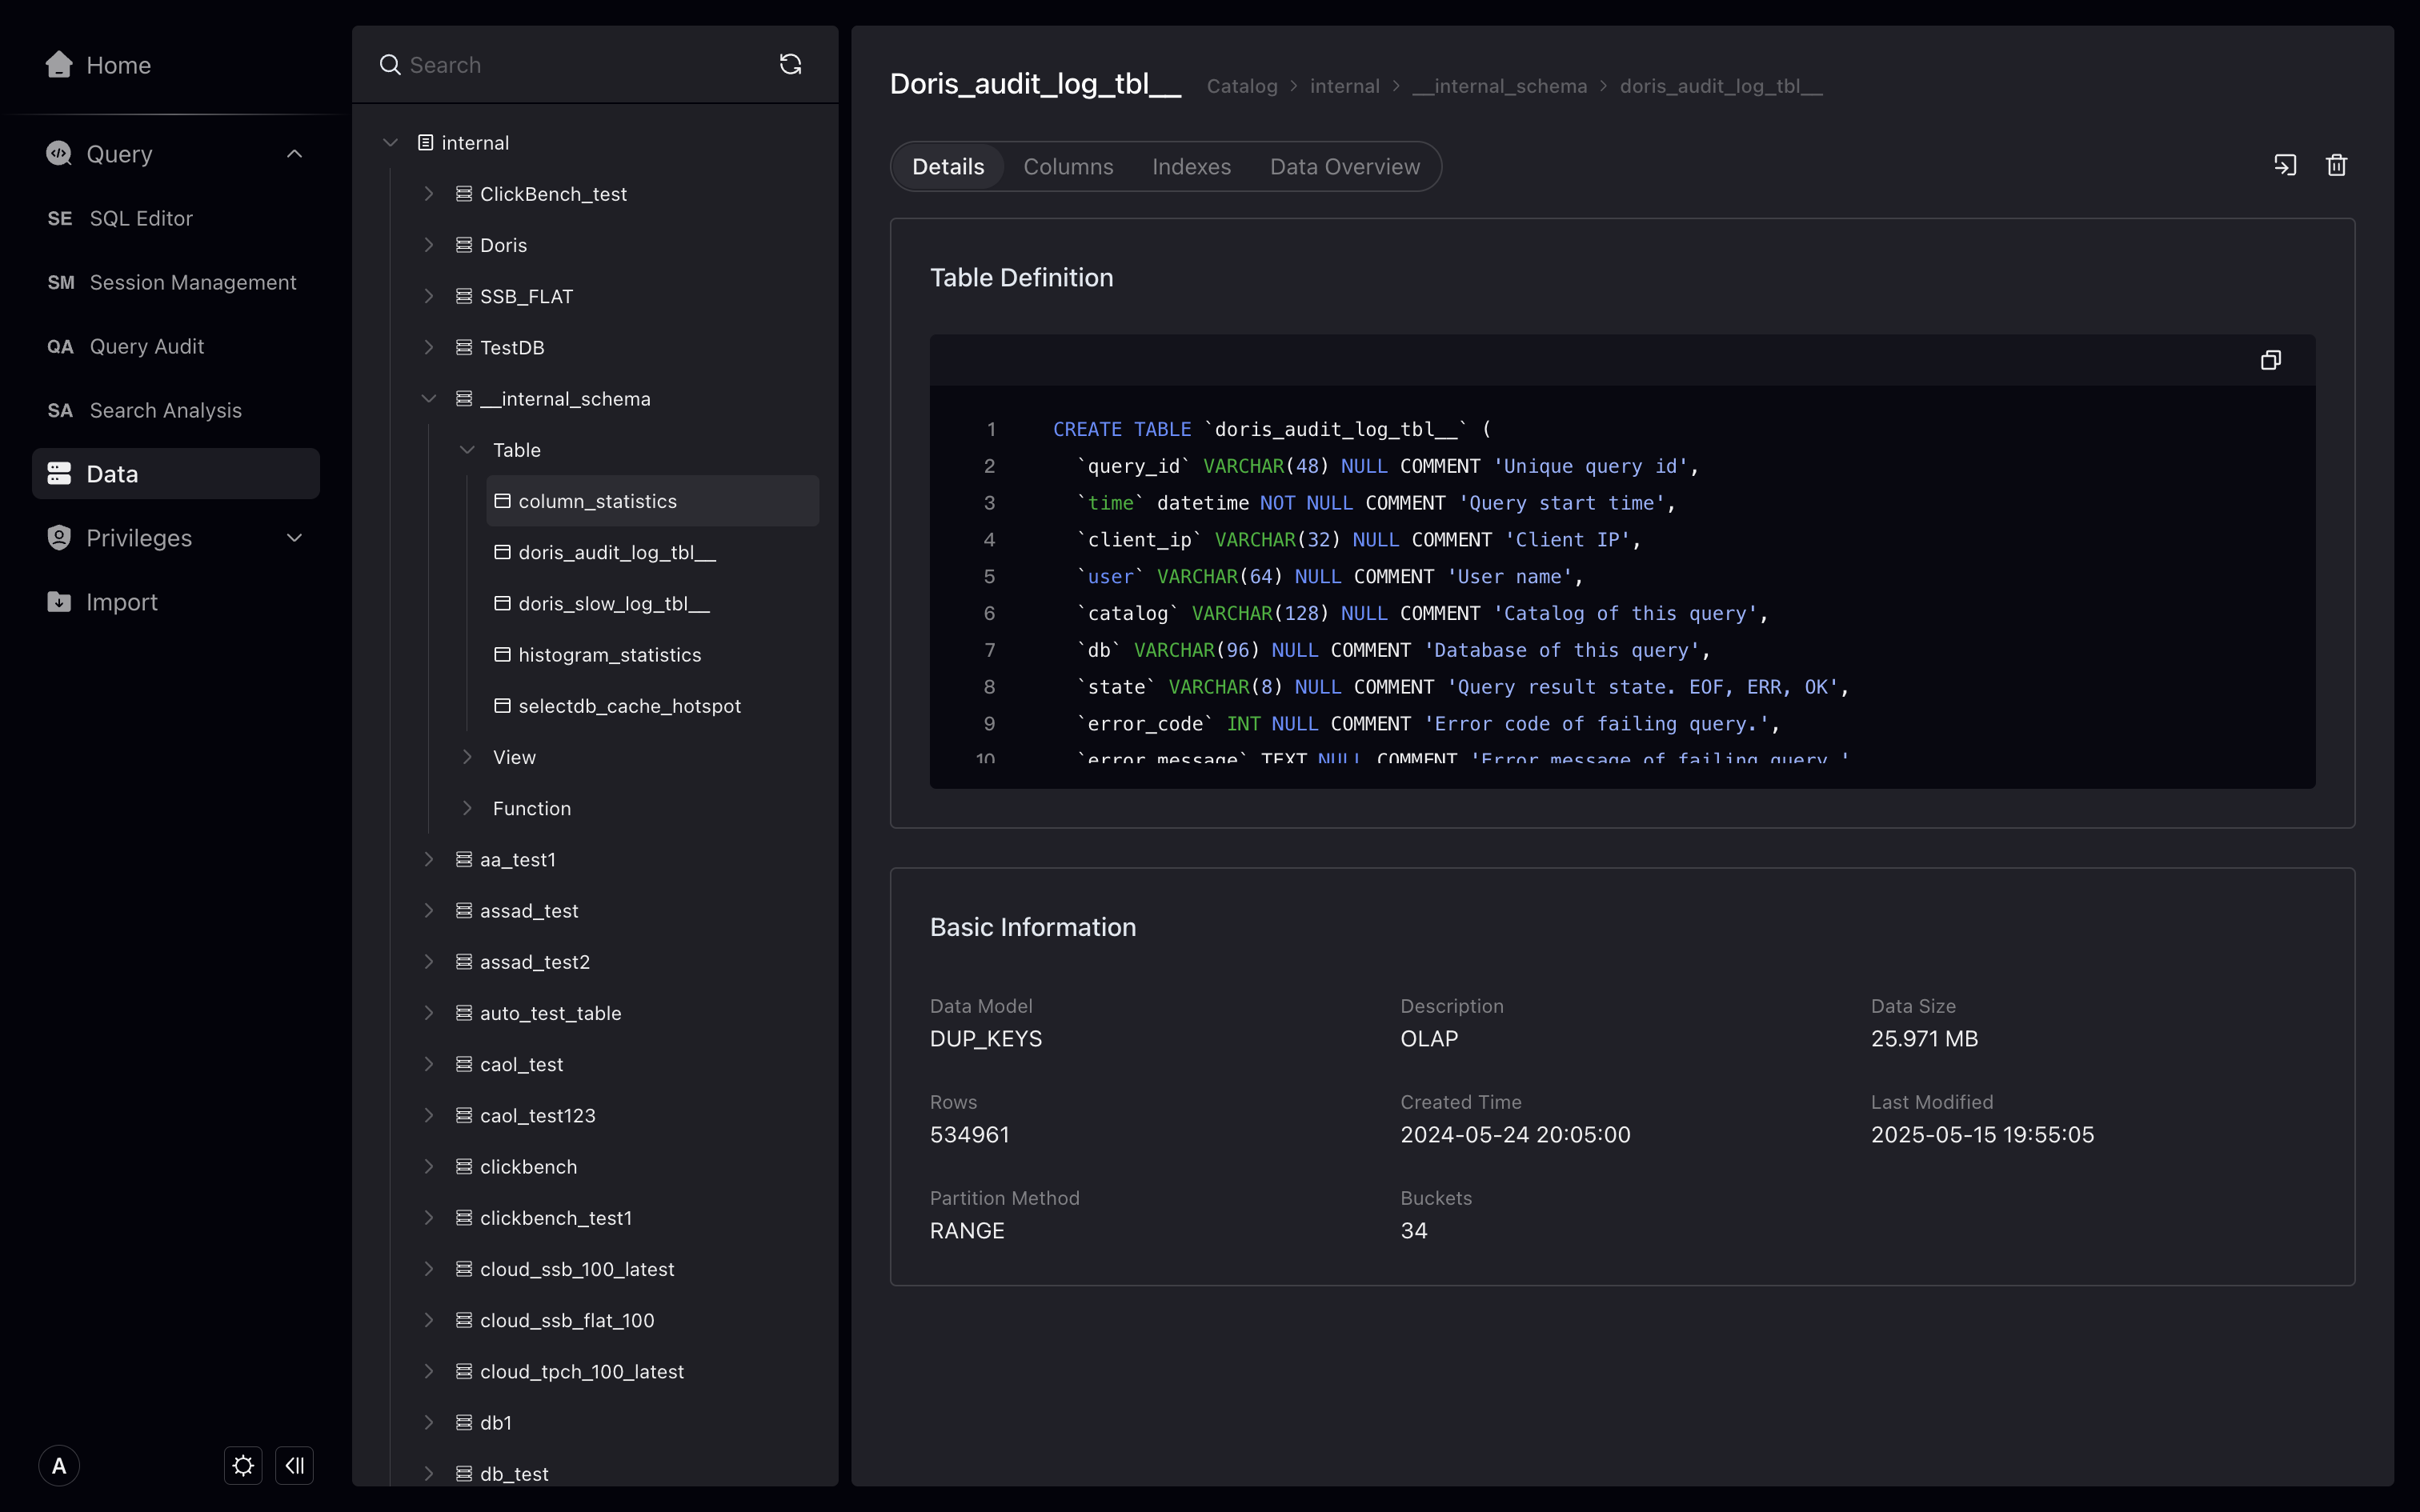Expand the aa_test1 database
The height and width of the screenshot is (1512, 2420).
(428, 860)
